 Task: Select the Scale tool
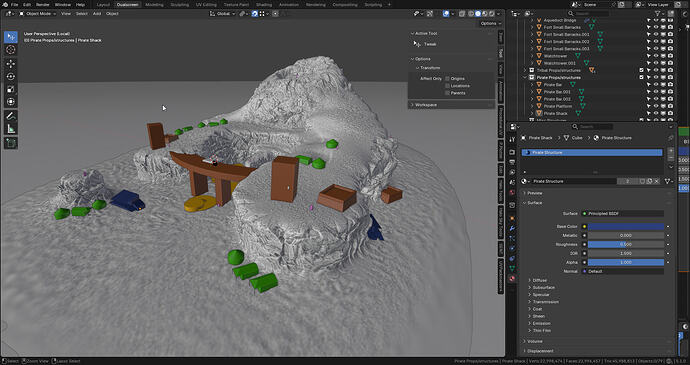[x=11, y=89]
